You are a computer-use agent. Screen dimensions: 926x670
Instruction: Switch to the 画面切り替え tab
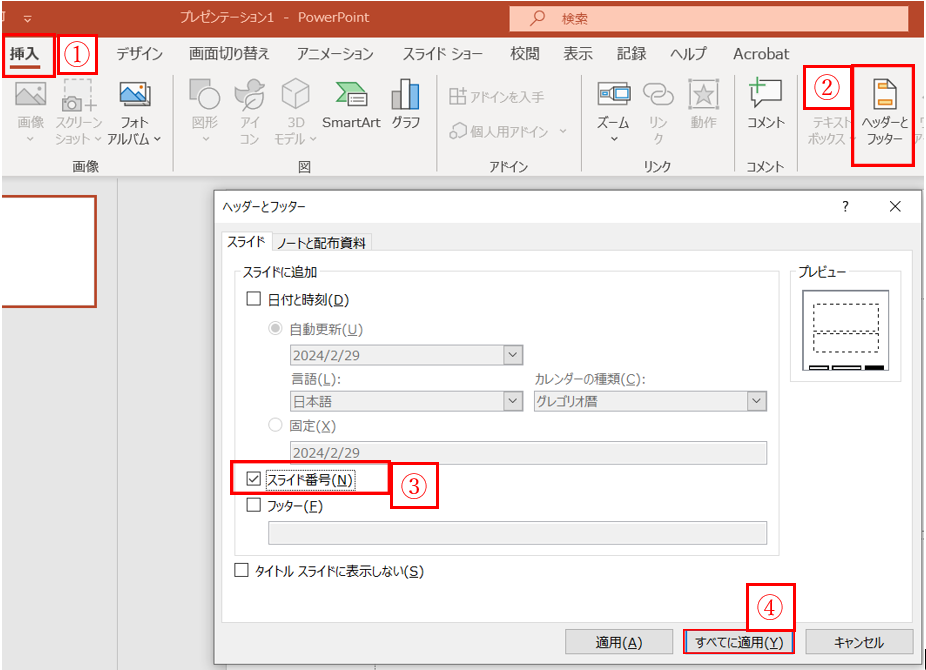(229, 54)
